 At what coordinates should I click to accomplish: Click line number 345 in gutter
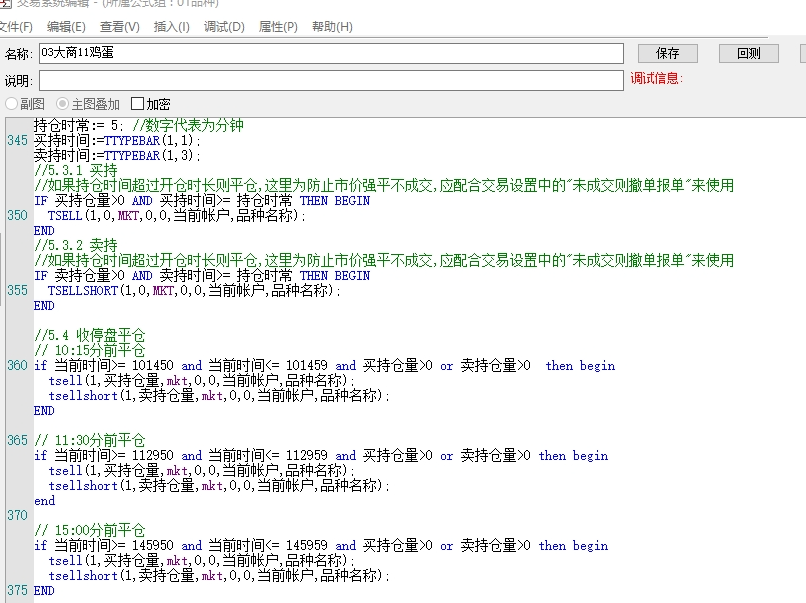17,140
